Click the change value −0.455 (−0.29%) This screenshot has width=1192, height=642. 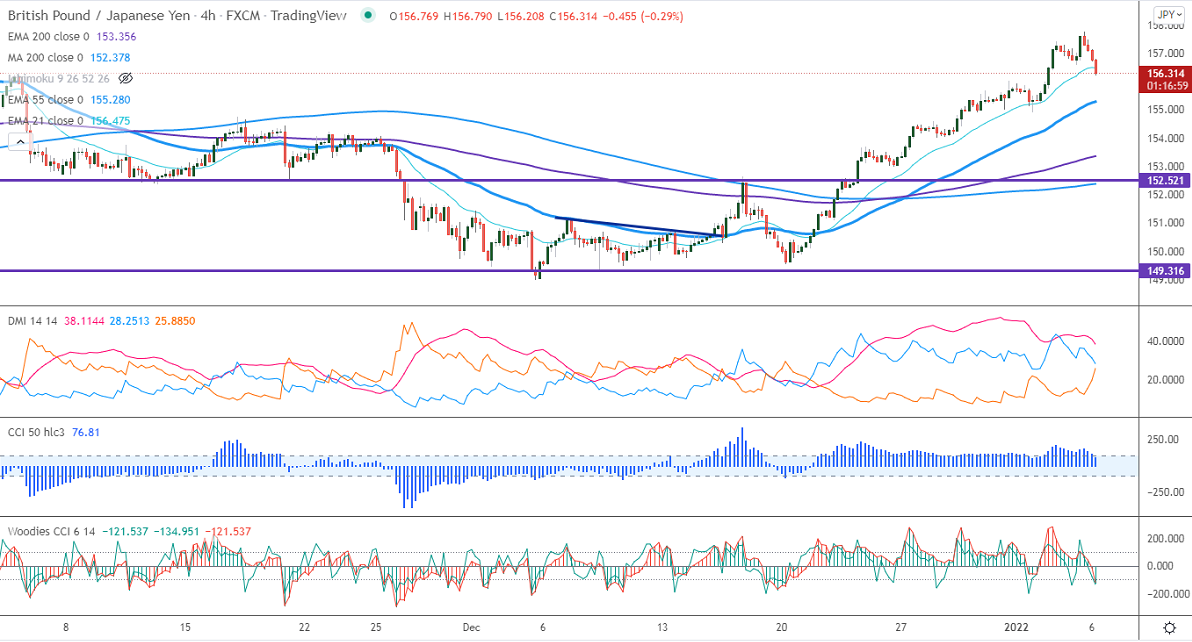[x=643, y=16]
